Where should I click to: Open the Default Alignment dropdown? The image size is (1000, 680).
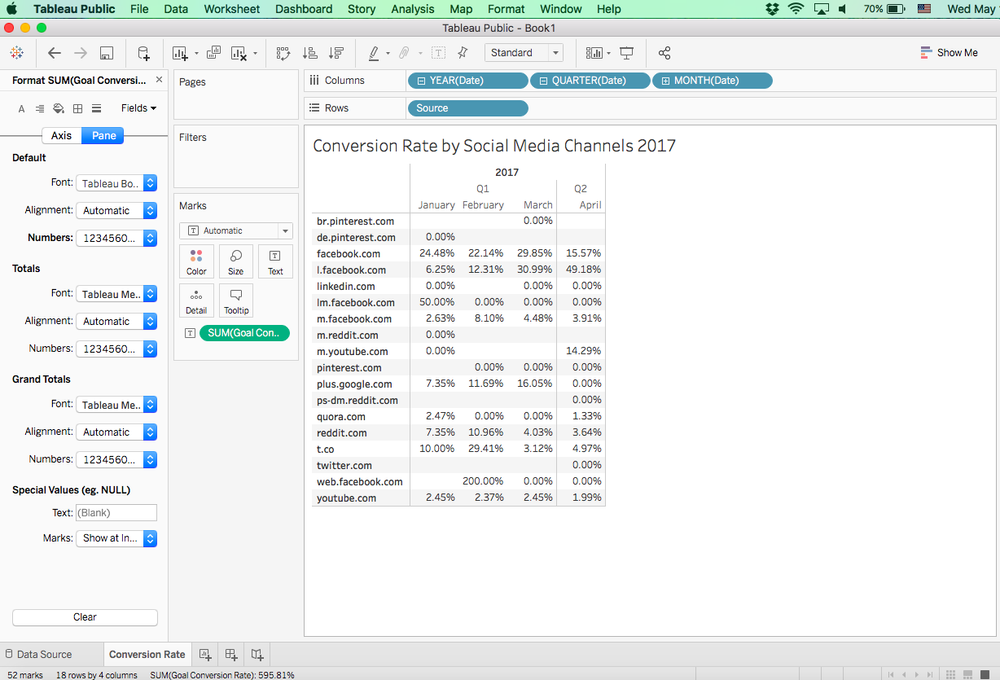[x=116, y=211]
